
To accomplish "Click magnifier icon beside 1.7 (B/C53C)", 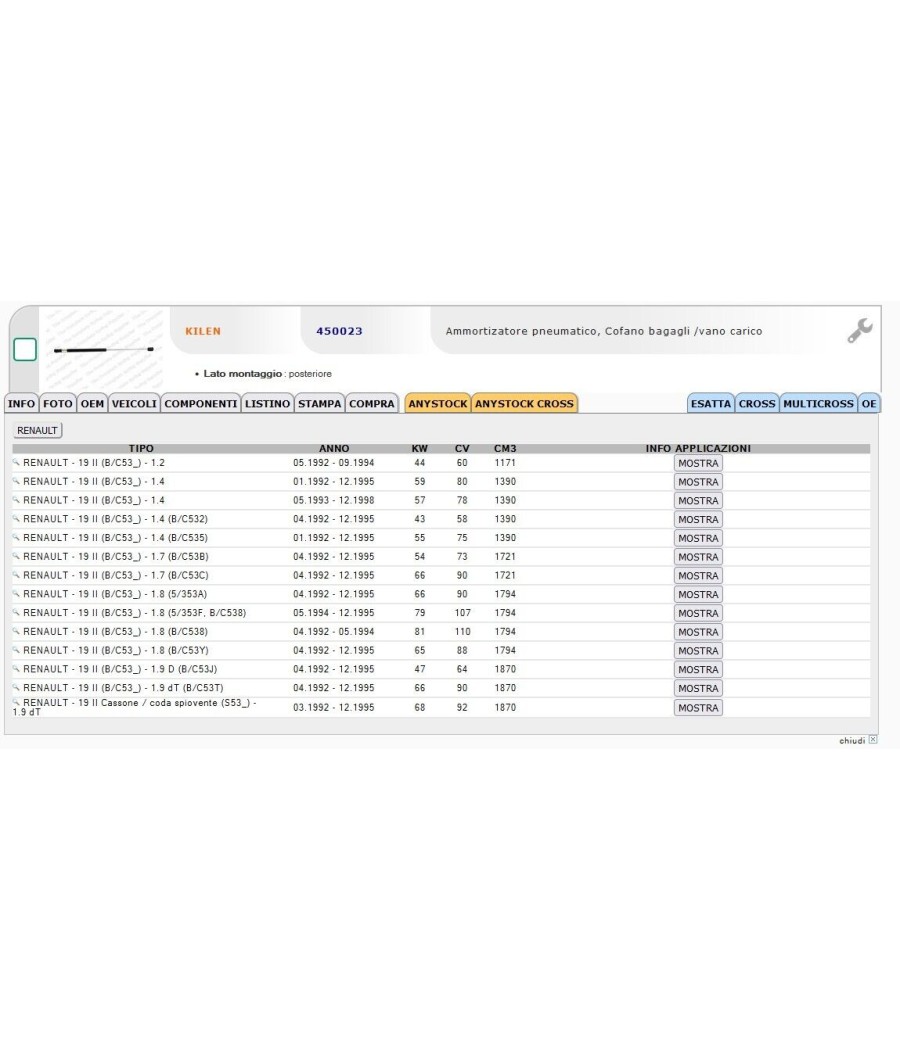I will tap(16, 575).
